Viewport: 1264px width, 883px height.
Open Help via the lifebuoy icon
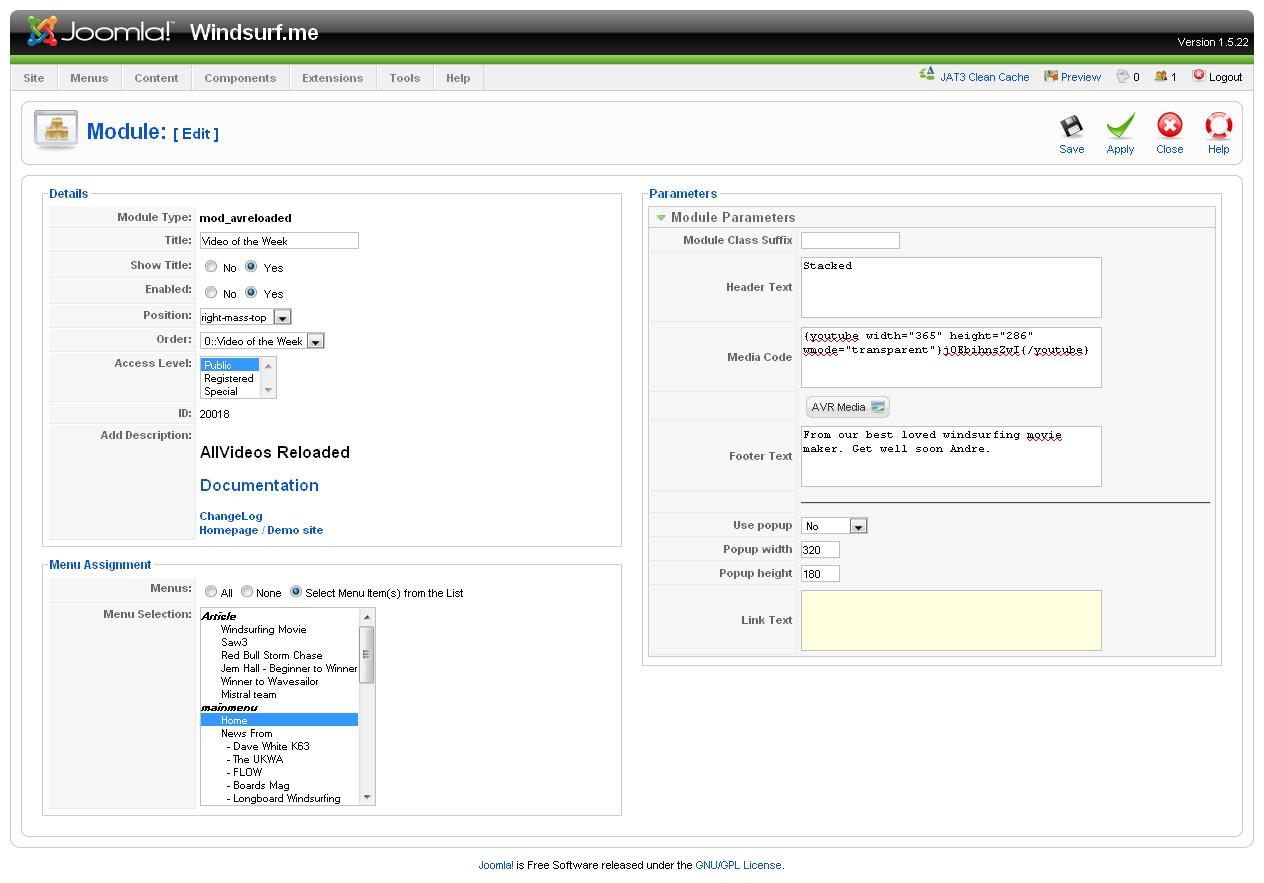1218,126
